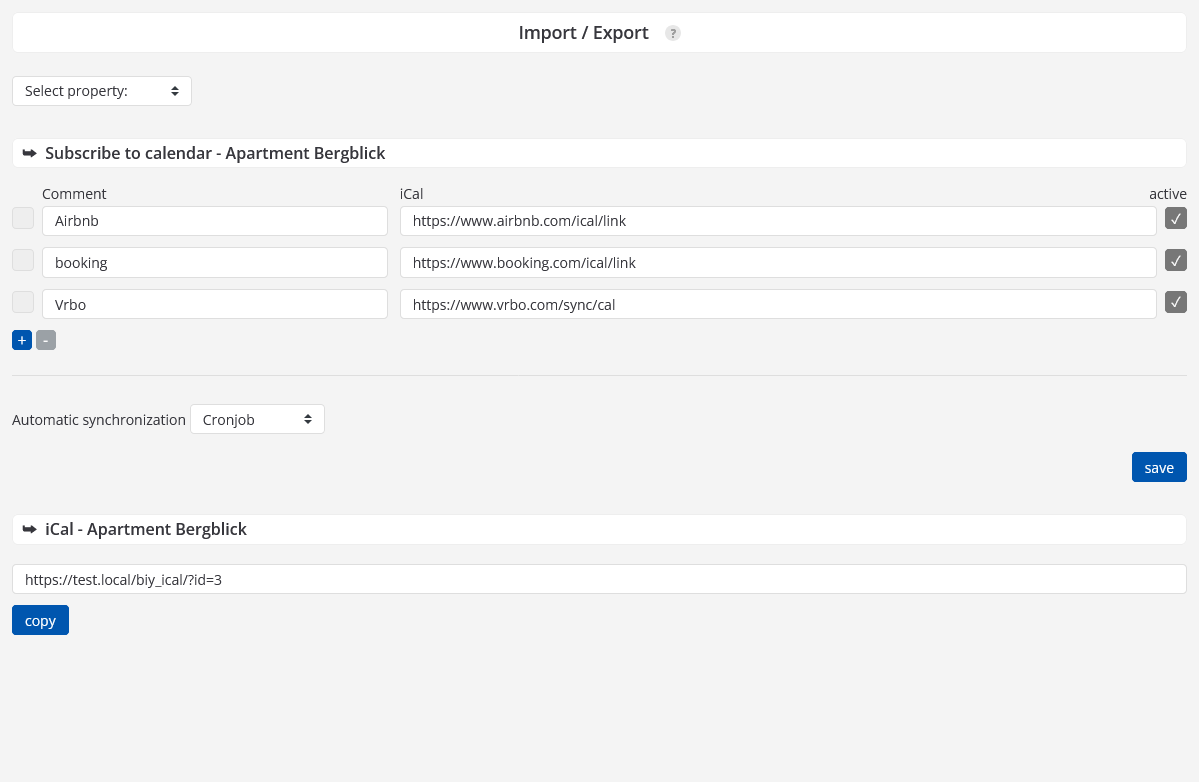Open Automatic synchronization Cronjob dropdown
The width and height of the screenshot is (1199, 782).
coord(257,419)
